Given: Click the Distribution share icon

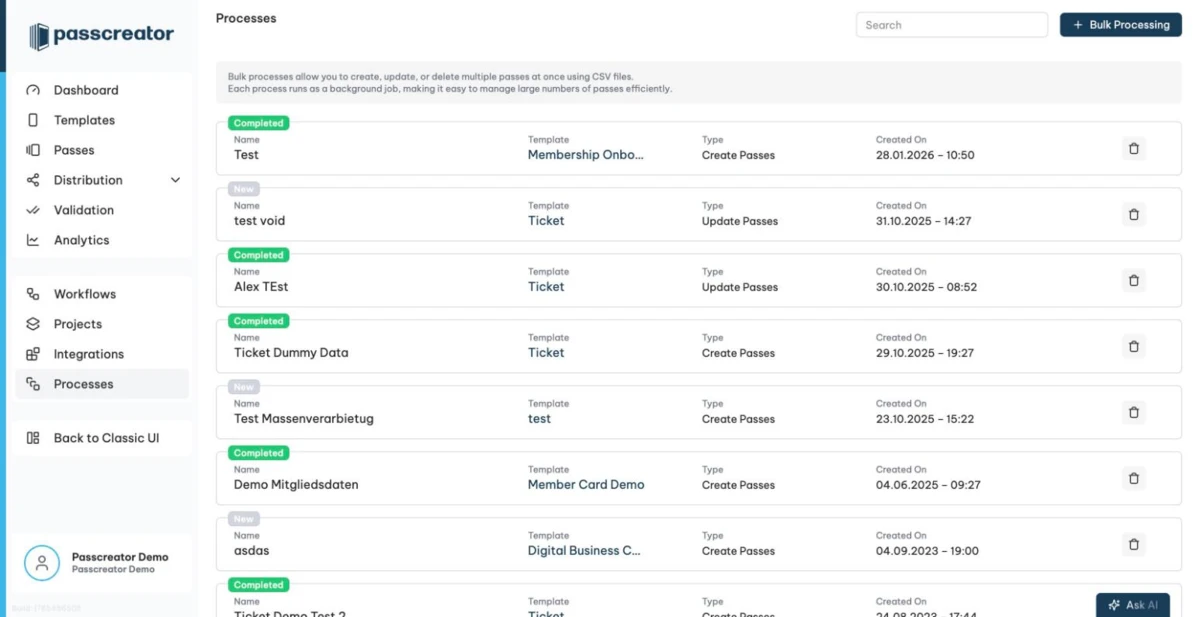Looking at the screenshot, I should tap(33, 180).
